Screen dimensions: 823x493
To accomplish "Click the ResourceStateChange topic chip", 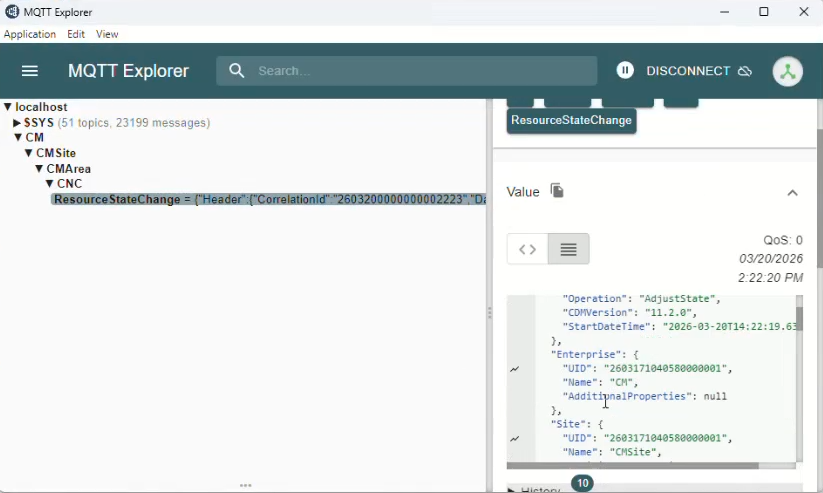I will click(571, 120).
